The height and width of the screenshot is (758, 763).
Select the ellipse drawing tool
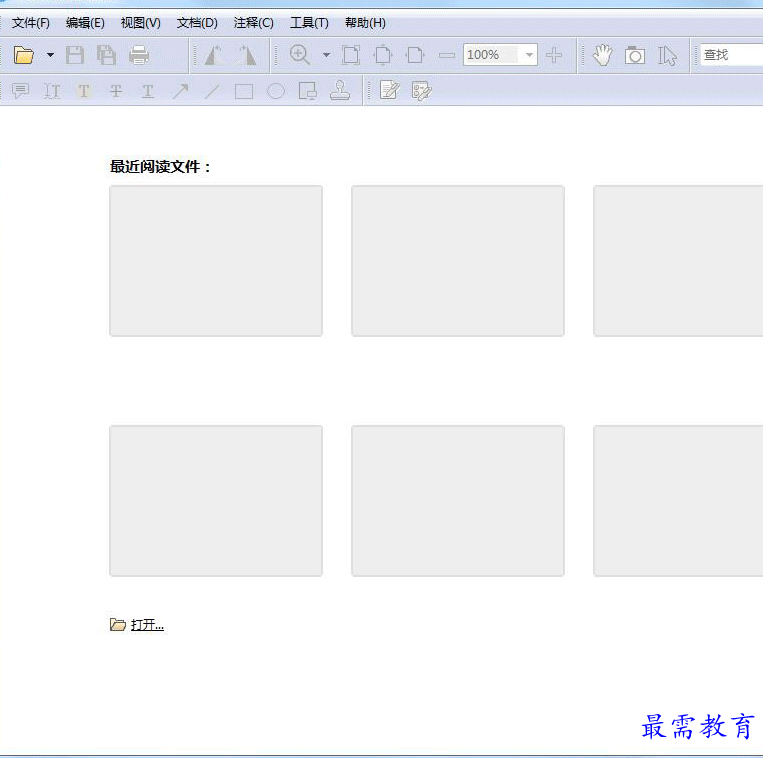click(x=276, y=91)
